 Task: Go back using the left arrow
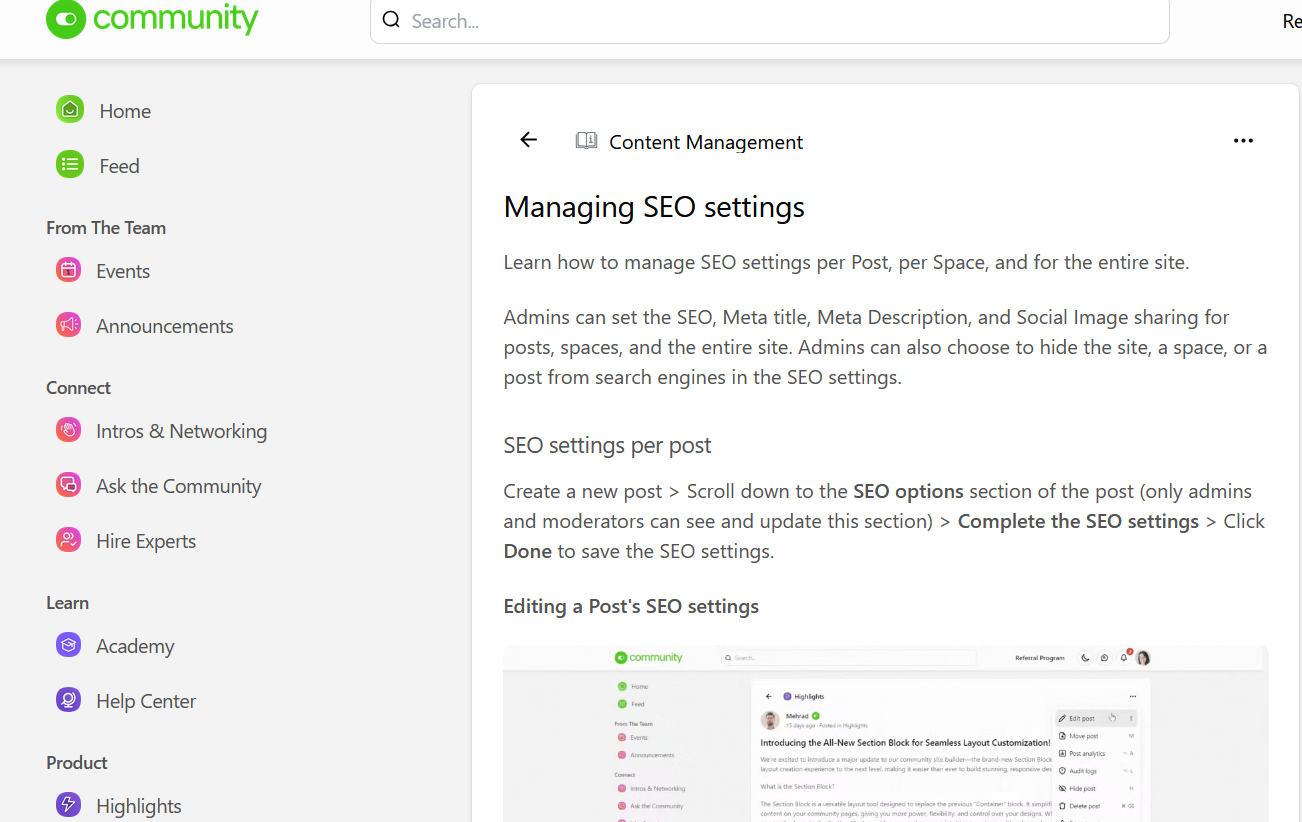tap(529, 140)
